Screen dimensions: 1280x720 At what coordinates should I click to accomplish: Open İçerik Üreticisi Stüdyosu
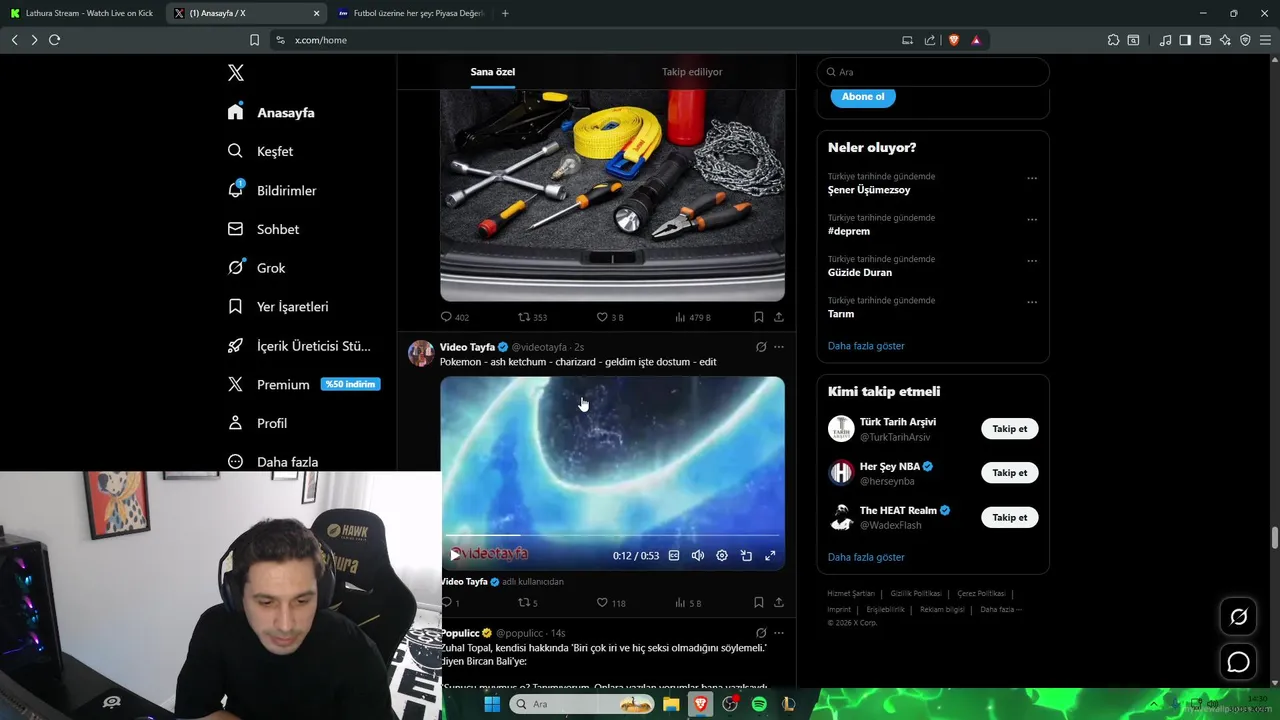pos(299,346)
